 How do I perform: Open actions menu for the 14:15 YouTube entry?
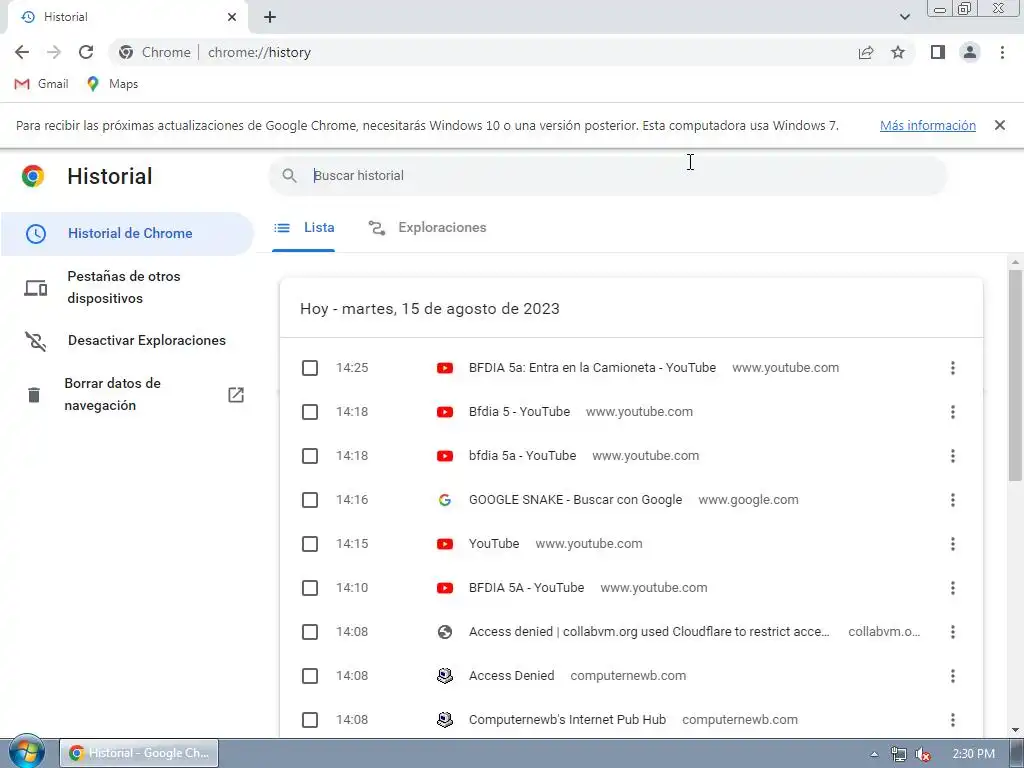coord(953,544)
